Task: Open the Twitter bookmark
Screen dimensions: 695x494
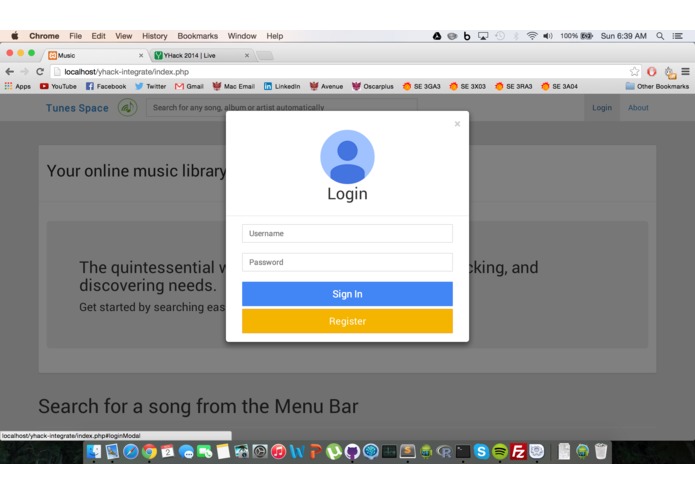Action: pyautogui.click(x=151, y=86)
